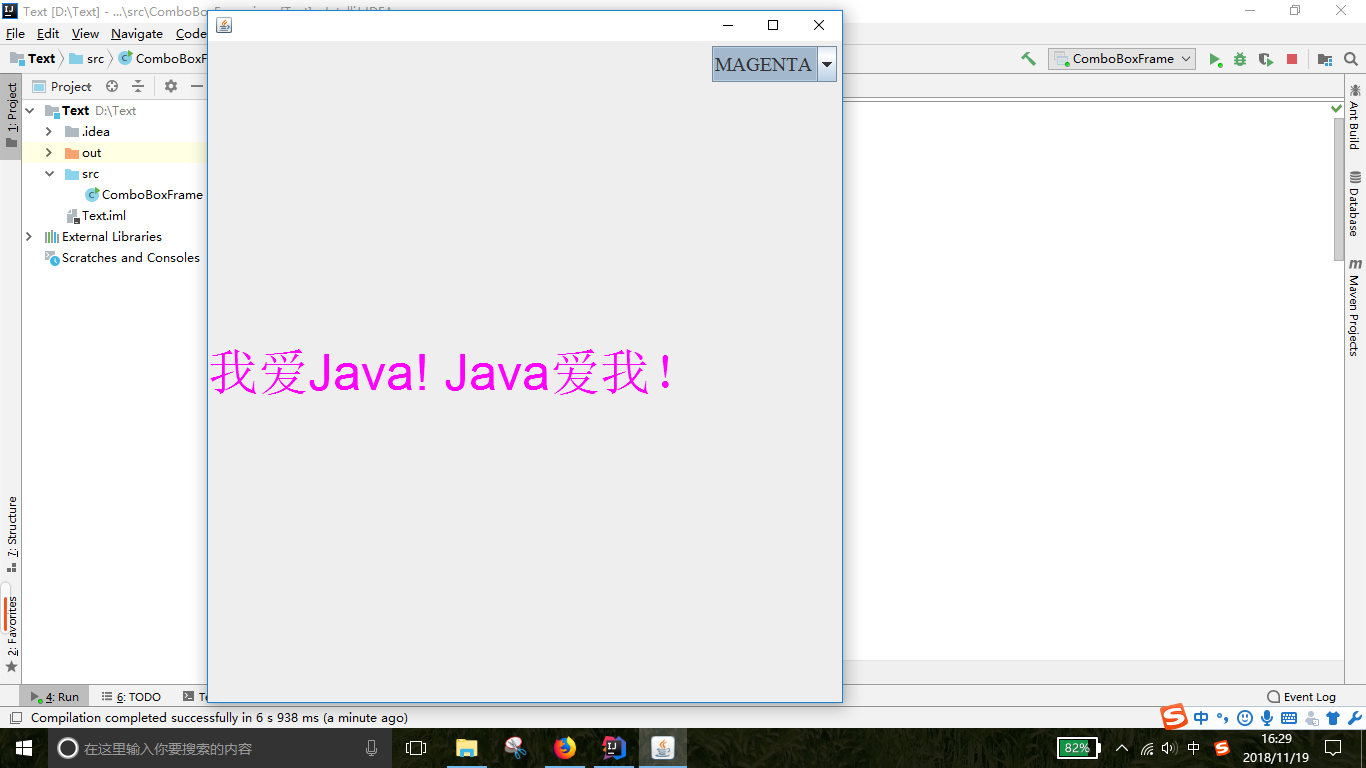
Task: Start debugging with the bug icon
Action: [x=1240, y=59]
